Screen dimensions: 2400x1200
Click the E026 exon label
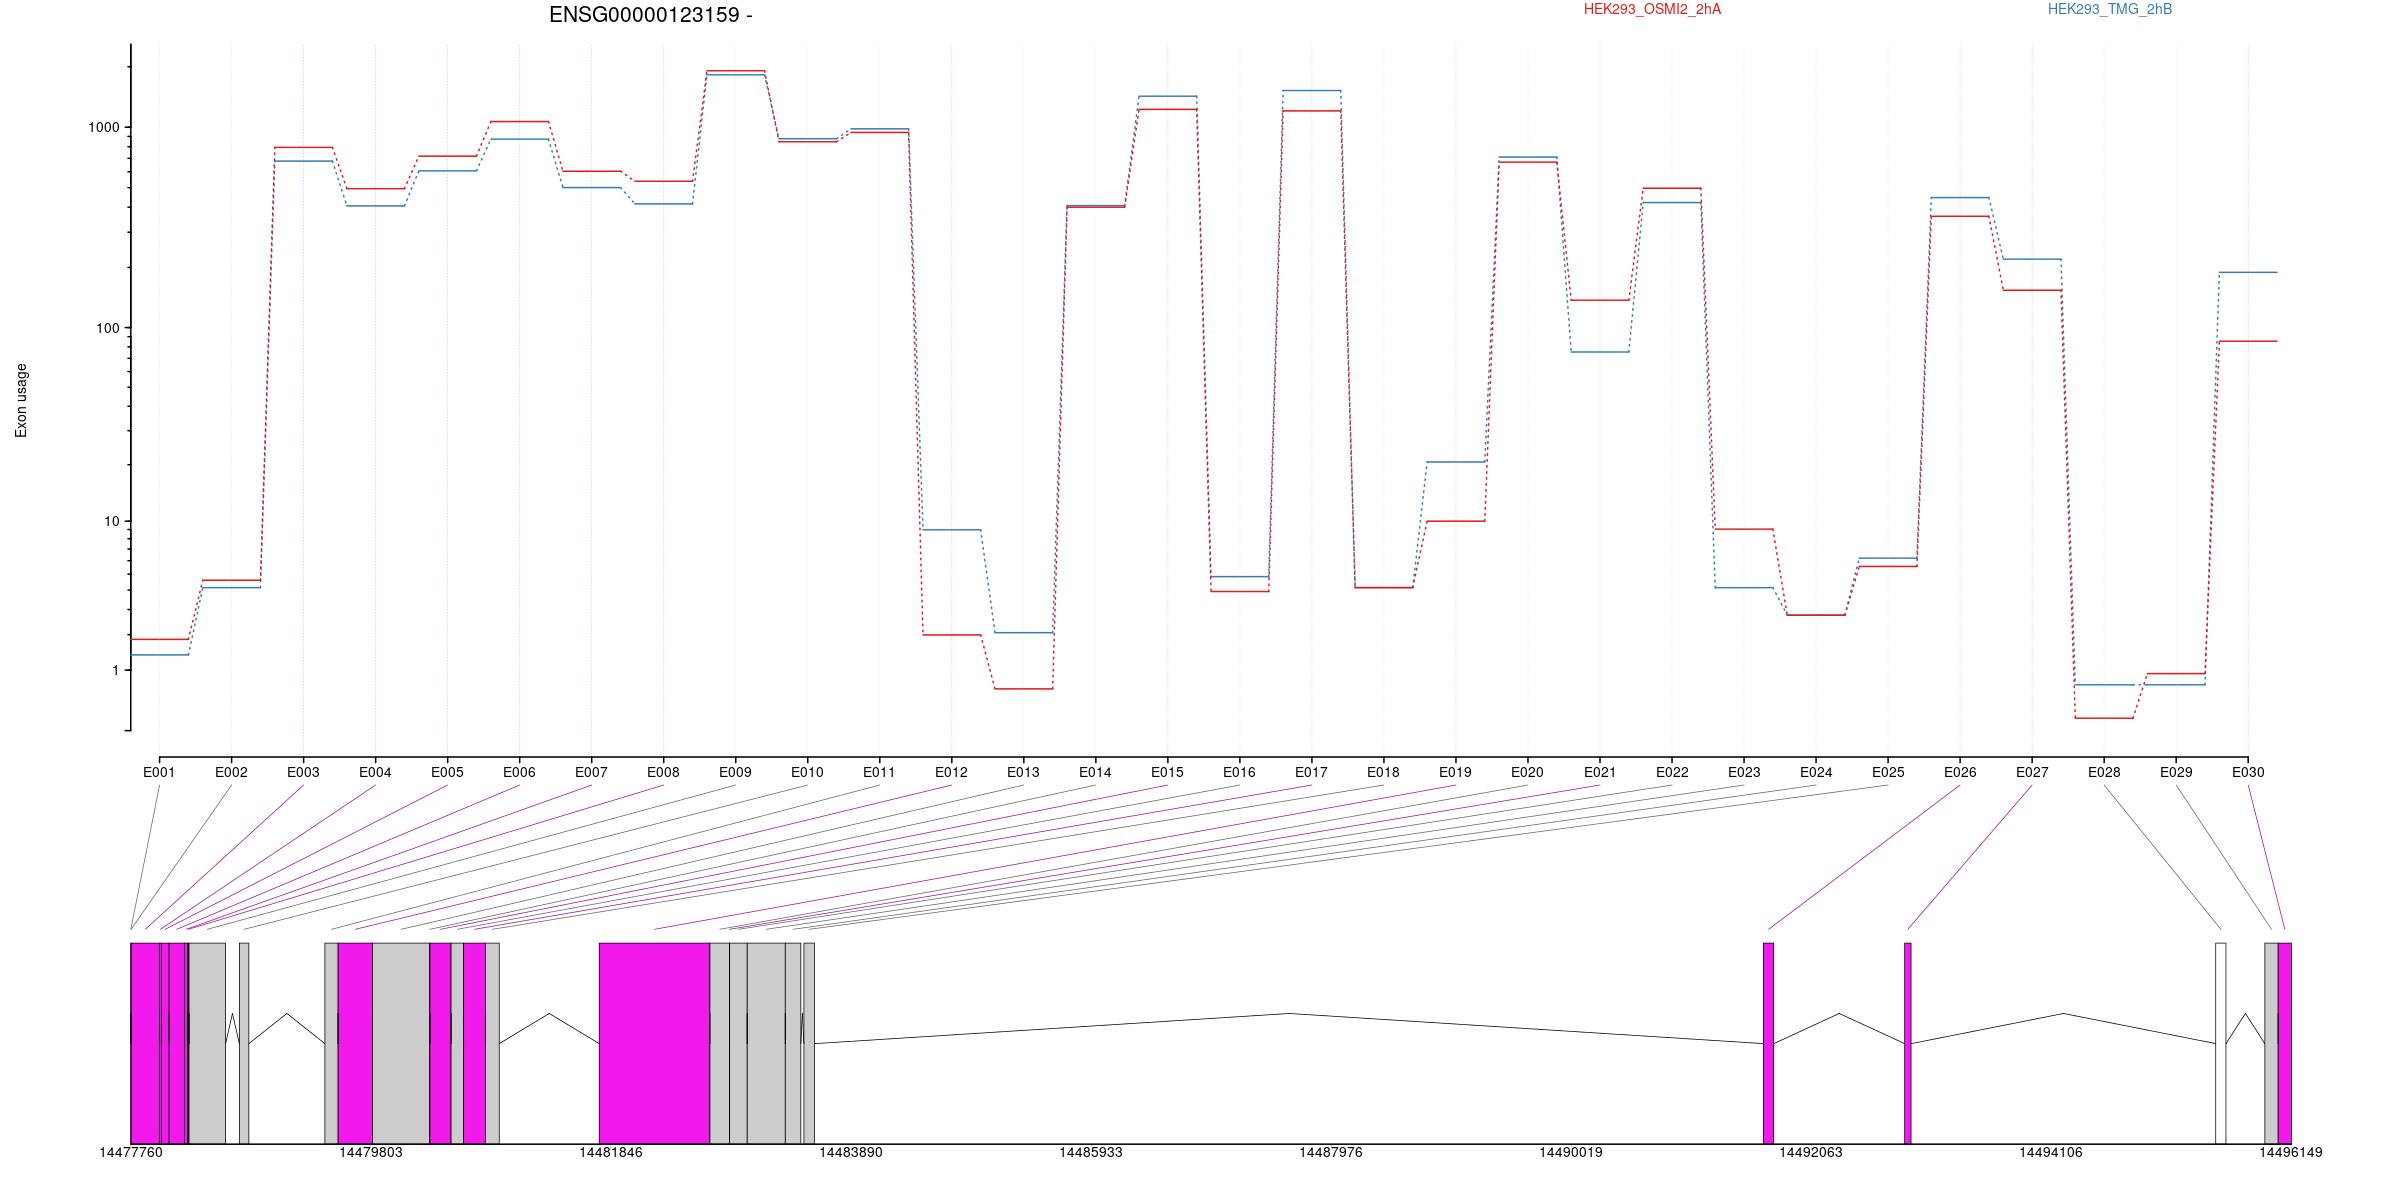pyautogui.click(x=1960, y=772)
